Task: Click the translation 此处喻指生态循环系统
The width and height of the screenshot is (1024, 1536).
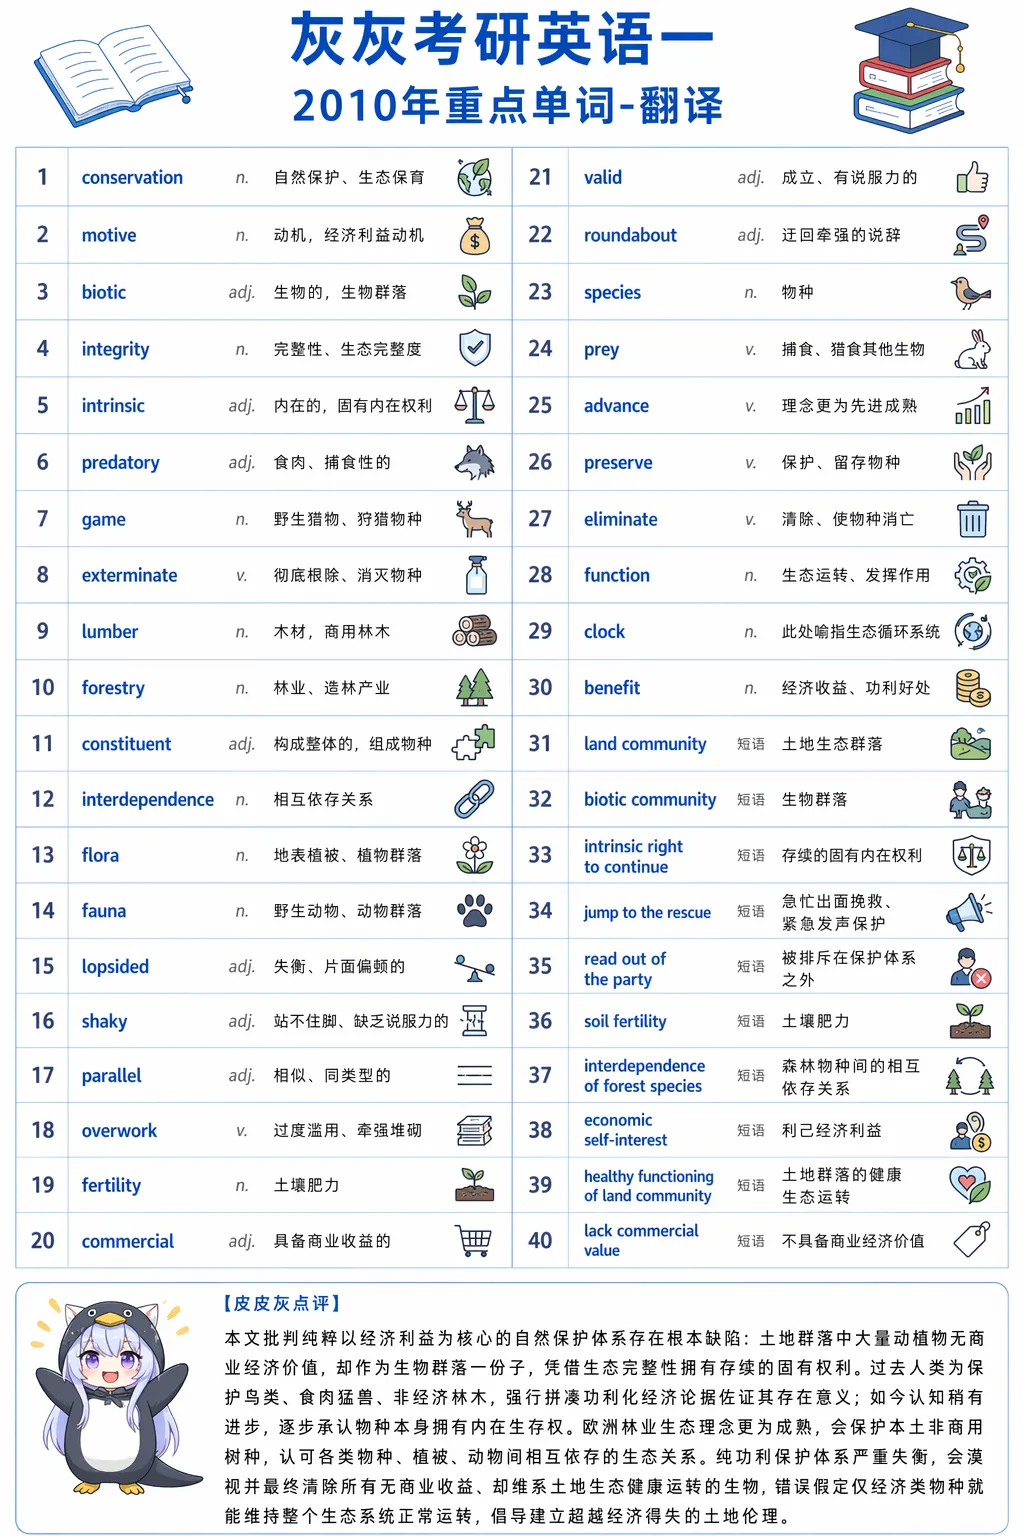Action: (861, 631)
